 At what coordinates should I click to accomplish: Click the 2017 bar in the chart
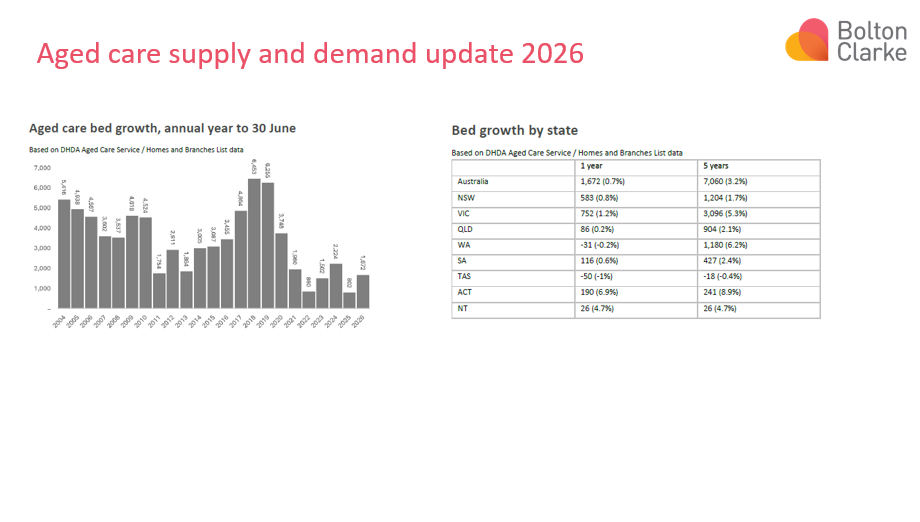241,259
